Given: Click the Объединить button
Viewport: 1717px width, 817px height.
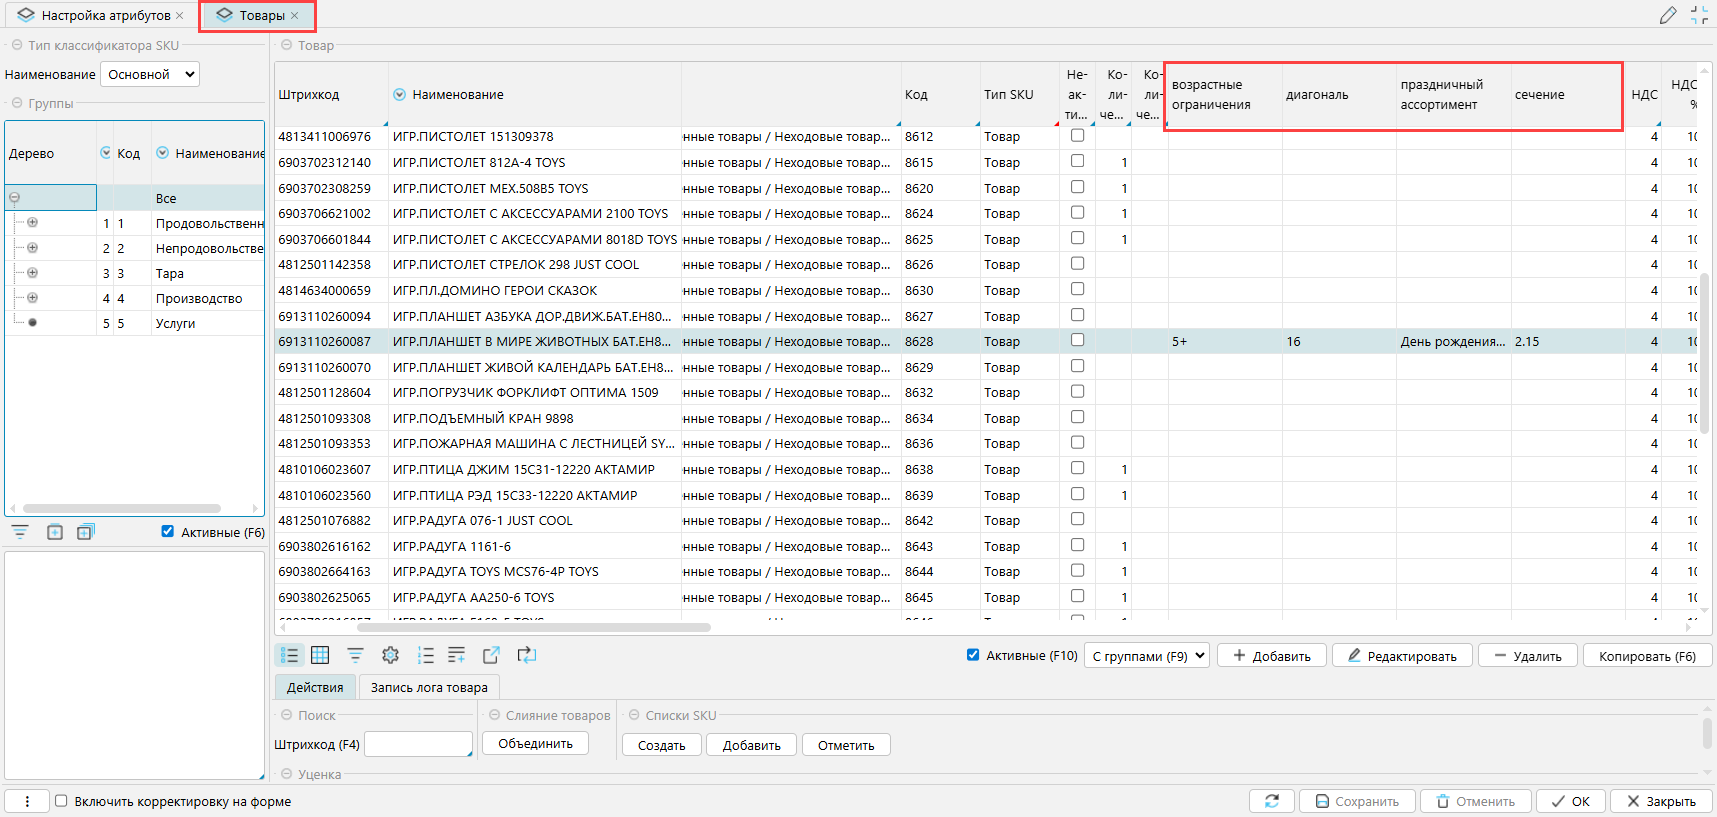Looking at the screenshot, I should pyautogui.click(x=535, y=744).
